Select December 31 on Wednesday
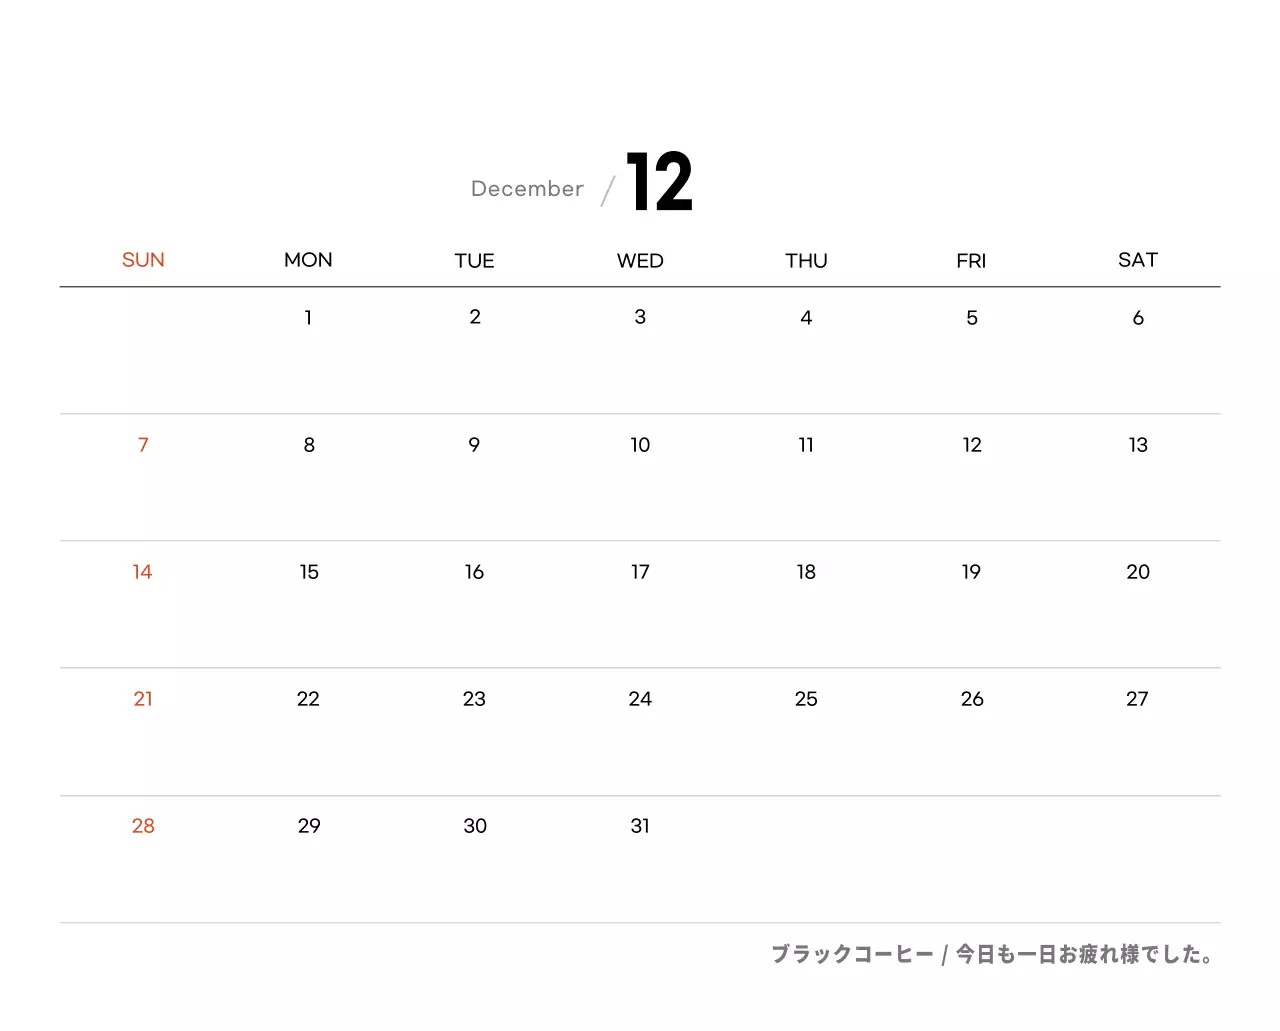 click(640, 826)
